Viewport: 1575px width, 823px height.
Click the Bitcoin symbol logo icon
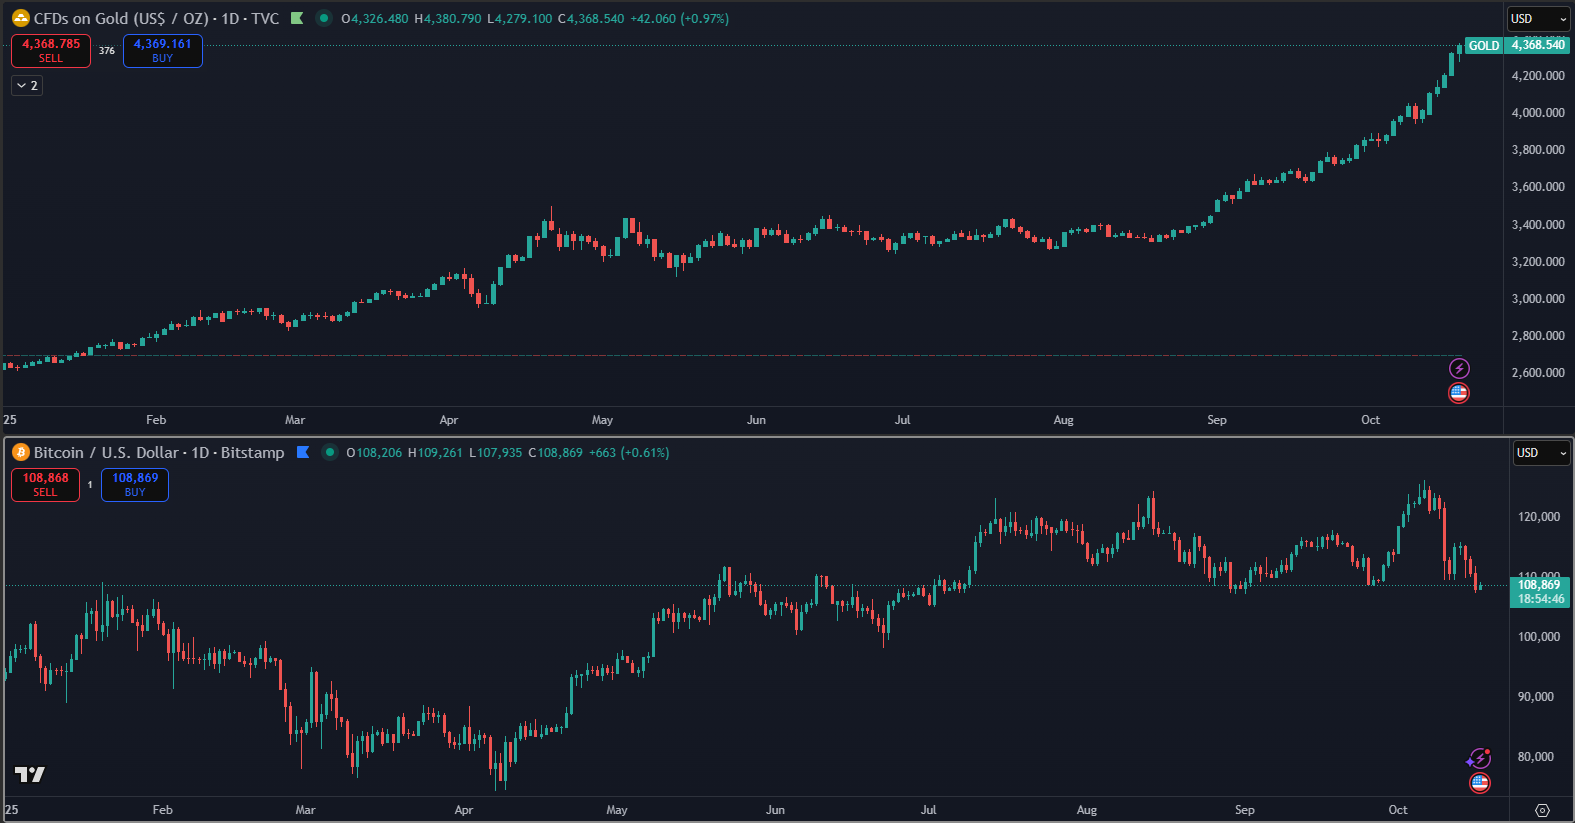[20, 453]
